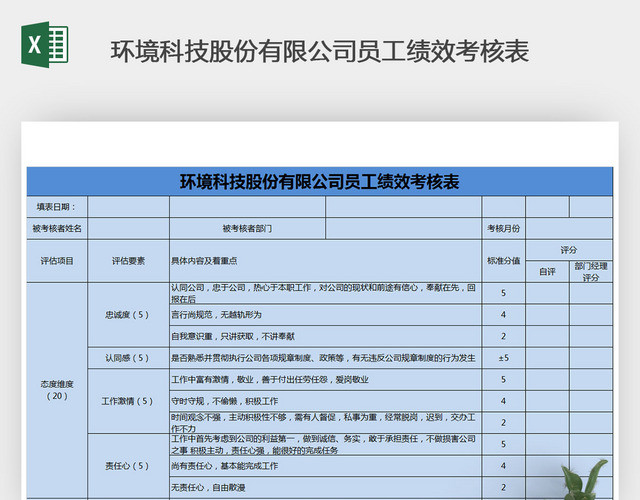Viewport: 640px width, 500px height.
Task: Click the 责任心（5） cell
Action: coord(129,466)
